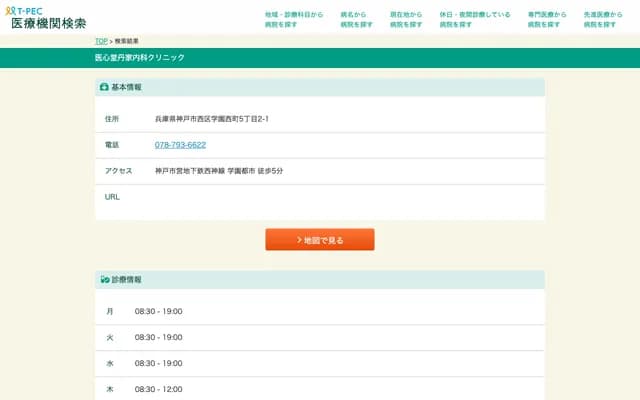Click the 月 row hours 08:30 - 19:00

click(x=158, y=311)
